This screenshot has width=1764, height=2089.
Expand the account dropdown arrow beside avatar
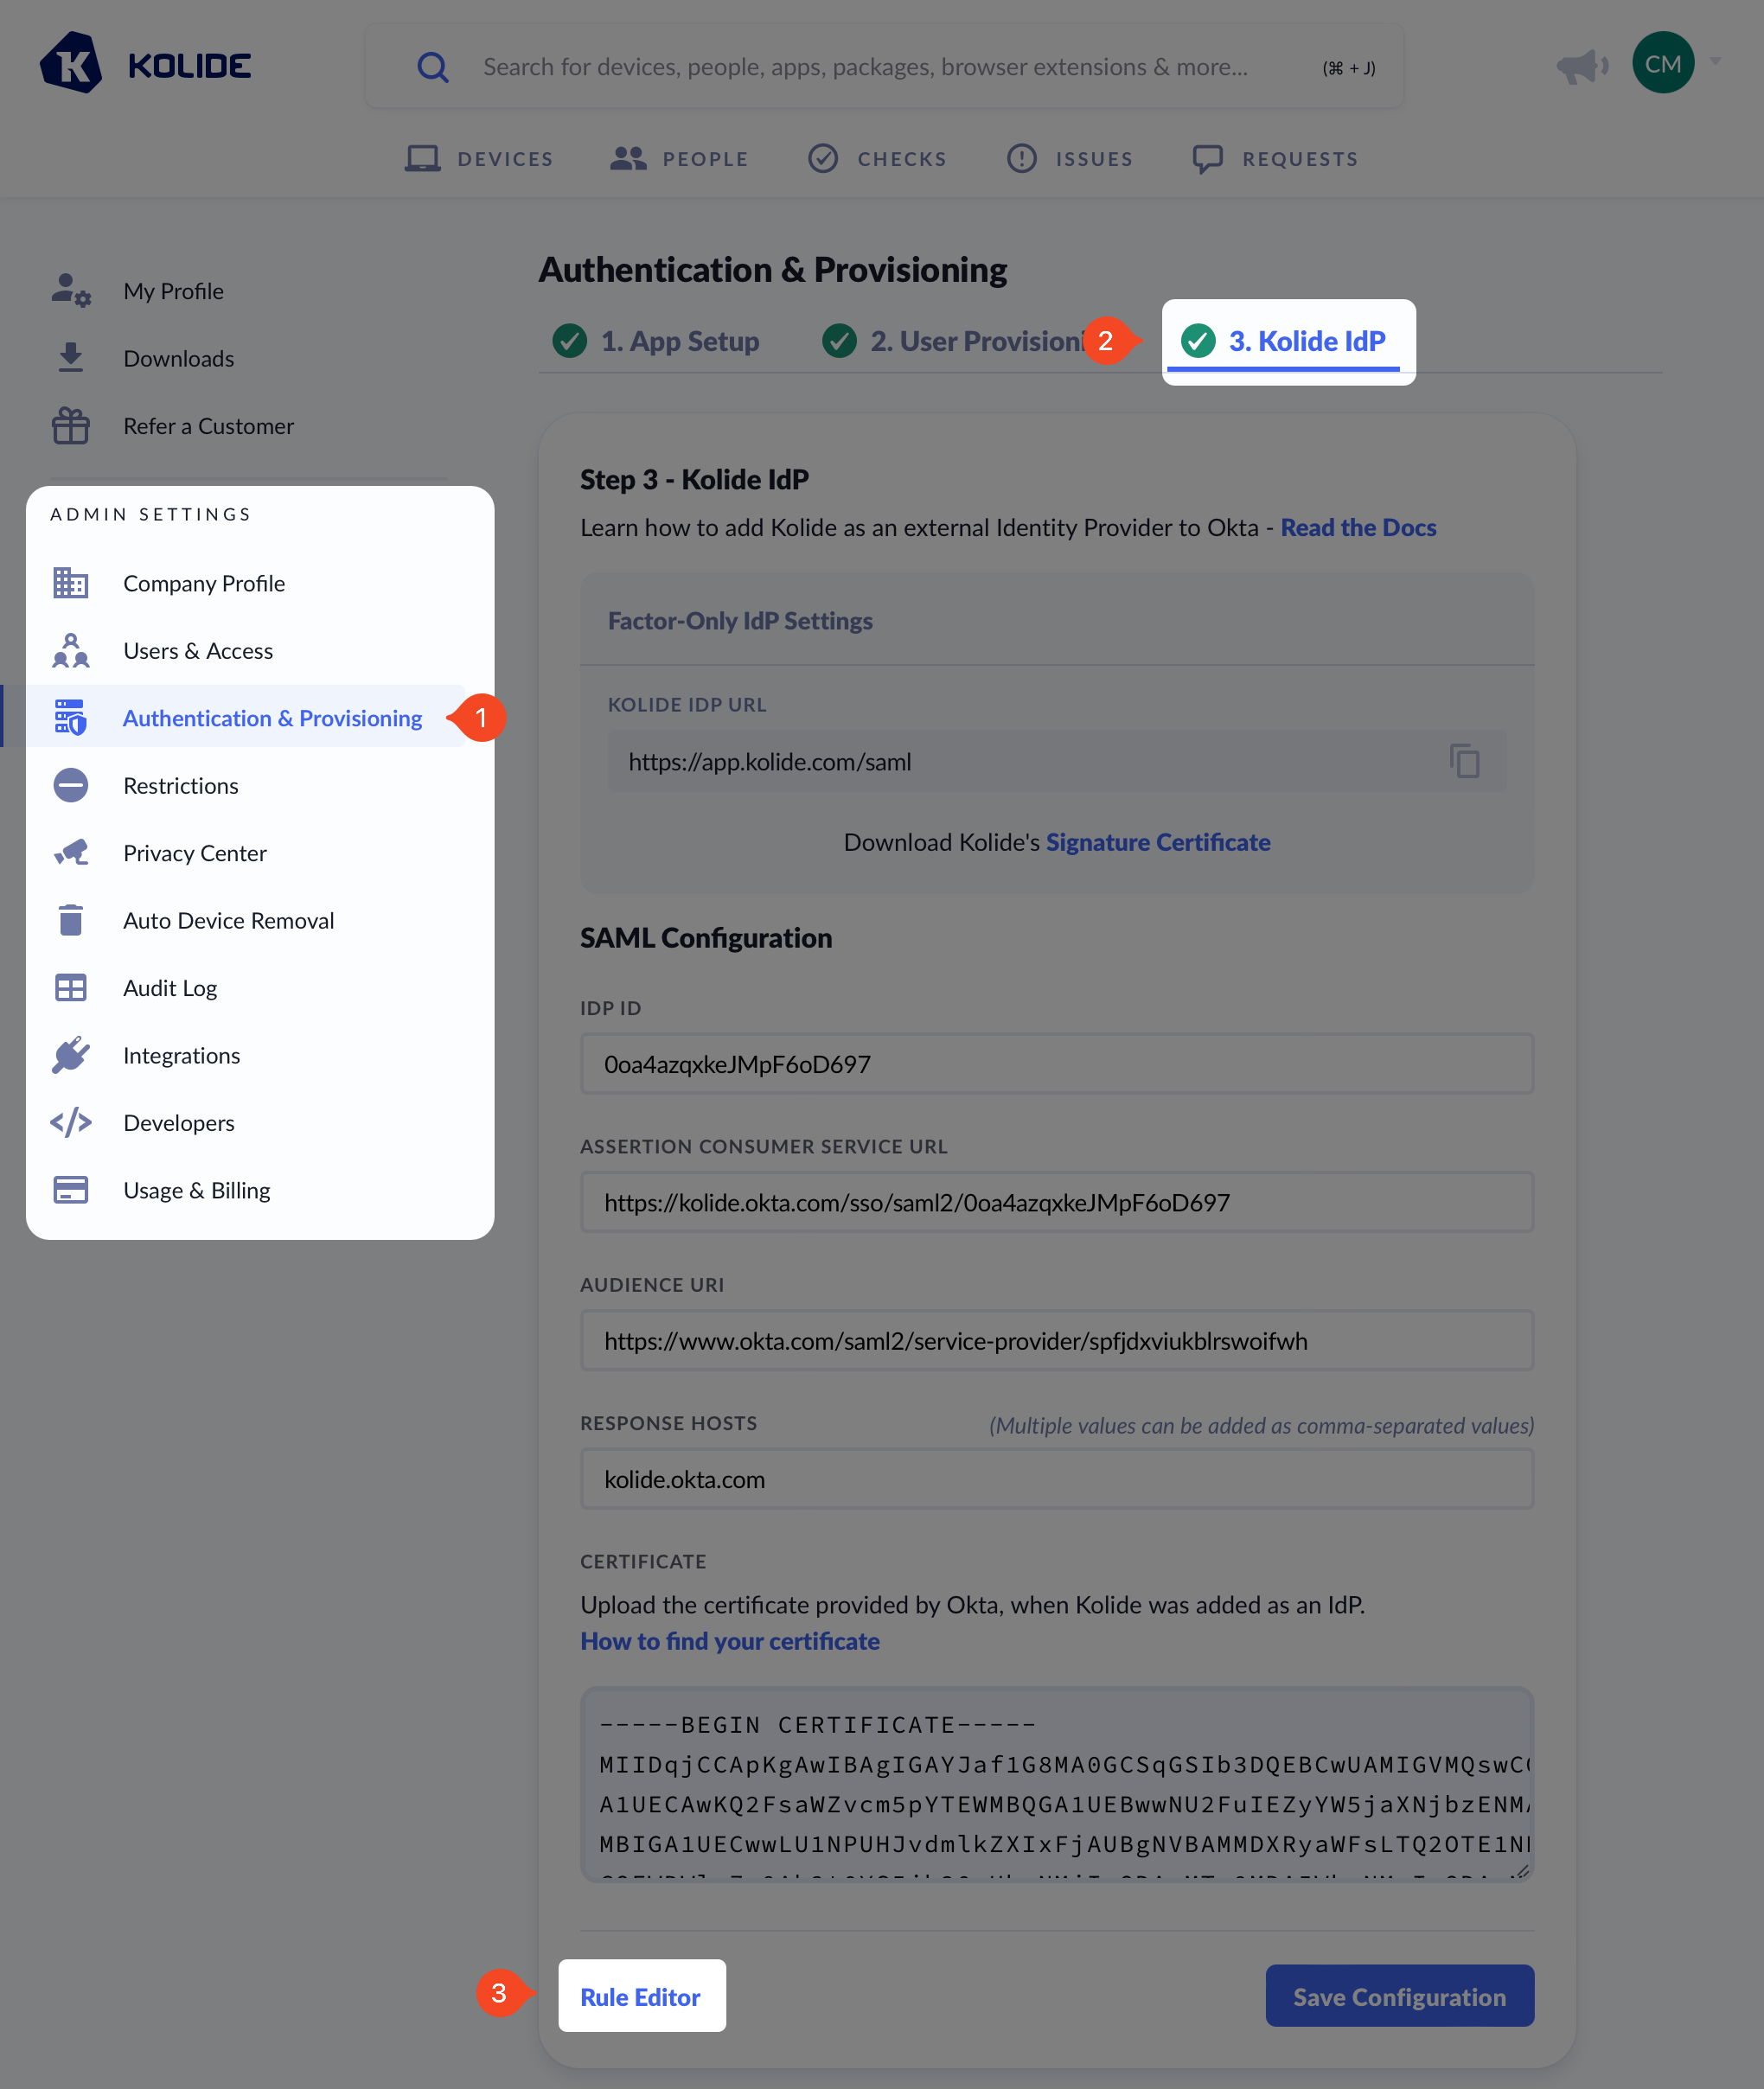point(1716,62)
